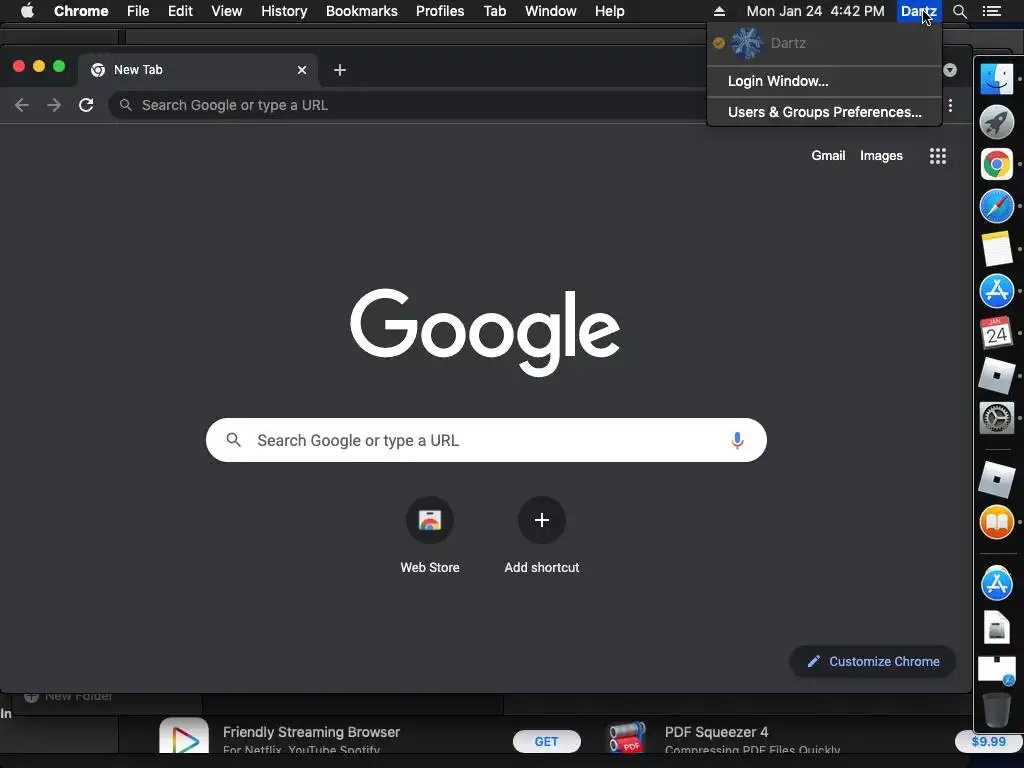Open the Edit menu
Viewport: 1024px width, 768px height.
(180, 11)
